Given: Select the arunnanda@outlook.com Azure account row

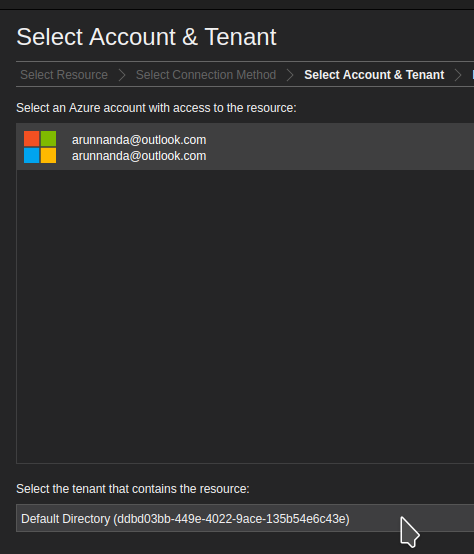Looking at the screenshot, I should pos(245,147).
